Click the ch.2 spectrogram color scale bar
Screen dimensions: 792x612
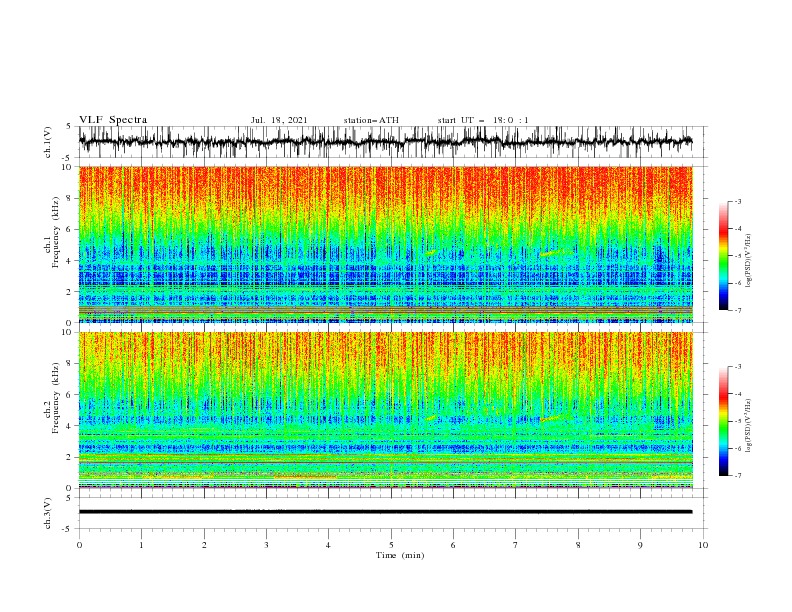[x=724, y=421]
